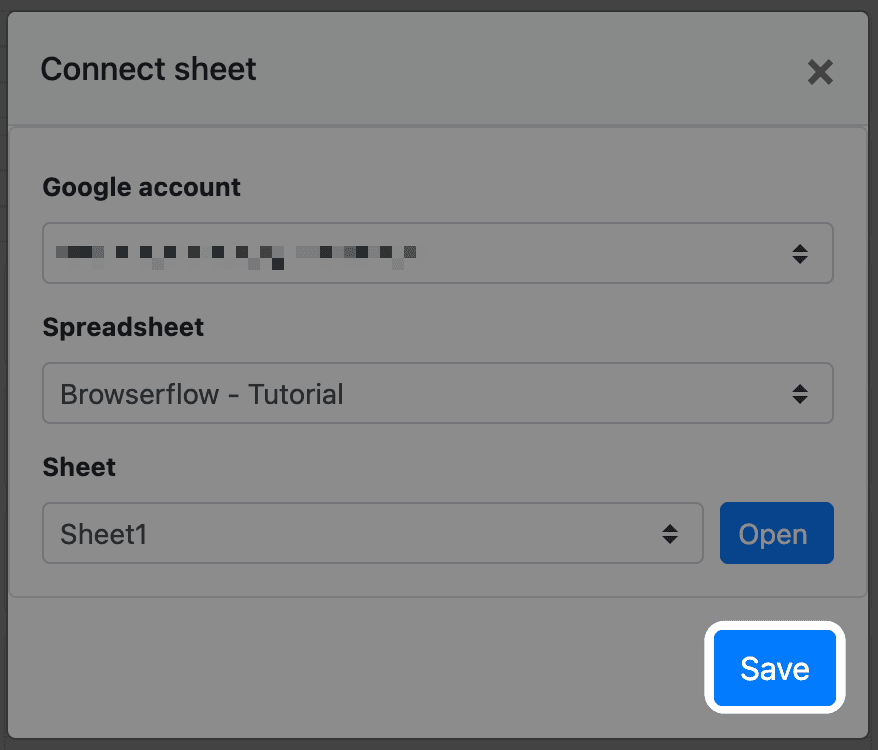Click the up-down arrows beside Browserflow - Tutorial
Viewport: 878px width, 750px height.
coord(800,394)
